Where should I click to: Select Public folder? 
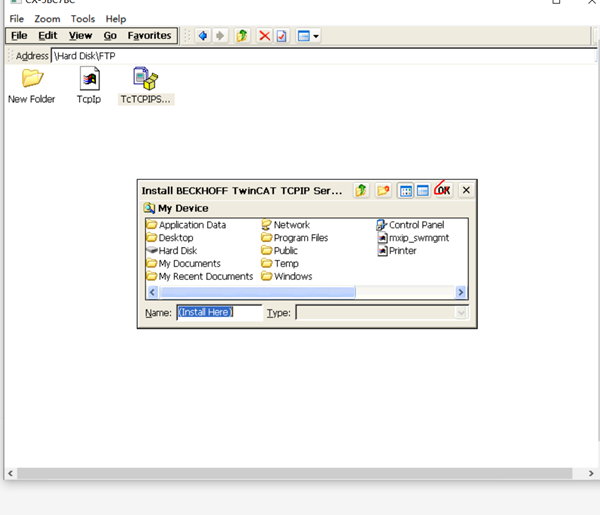[x=279, y=251]
